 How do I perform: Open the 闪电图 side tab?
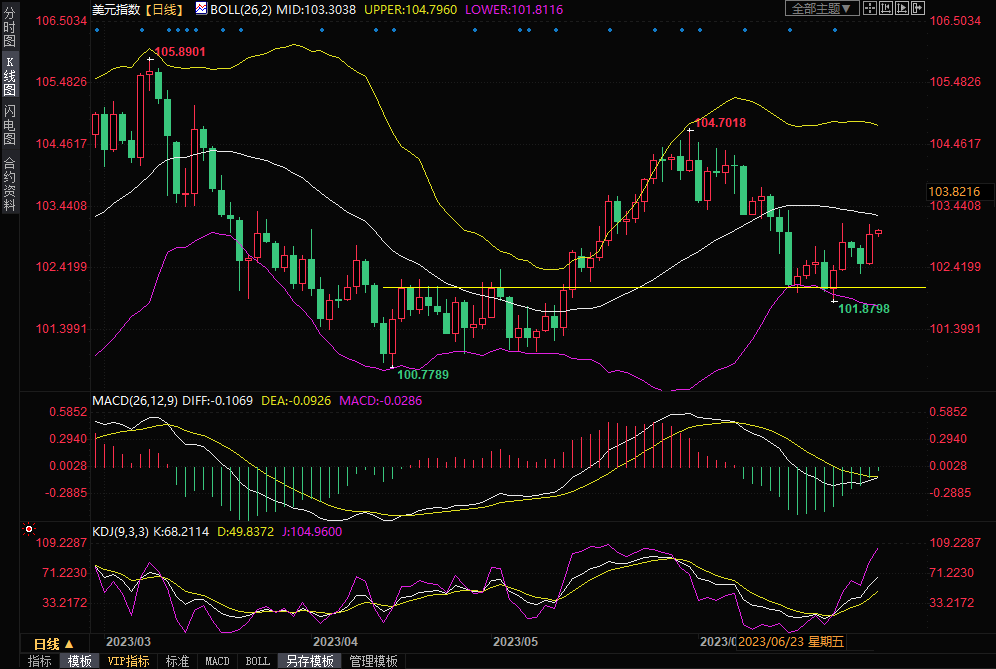point(9,125)
